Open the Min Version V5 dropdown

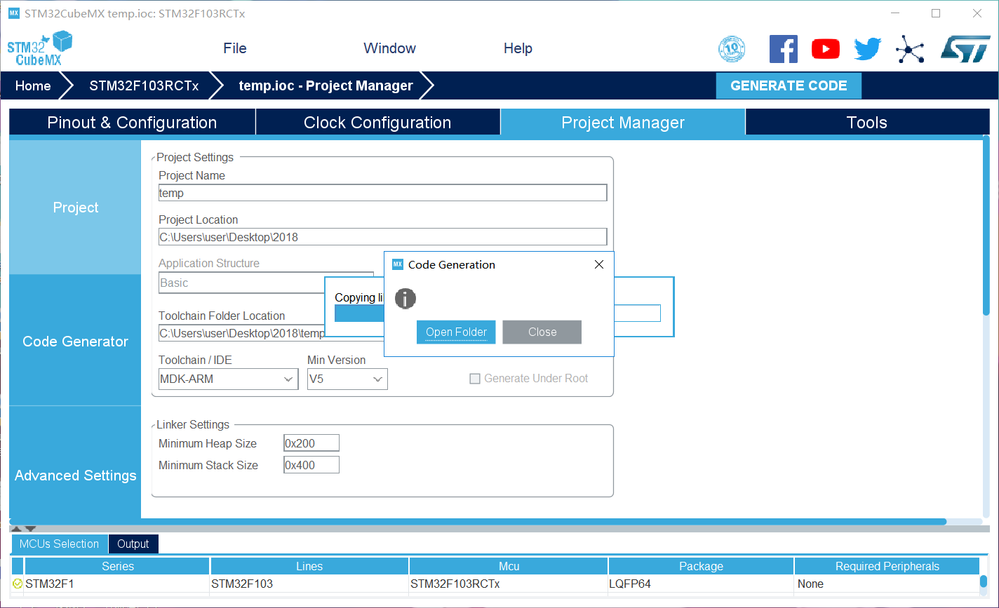point(347,379)
